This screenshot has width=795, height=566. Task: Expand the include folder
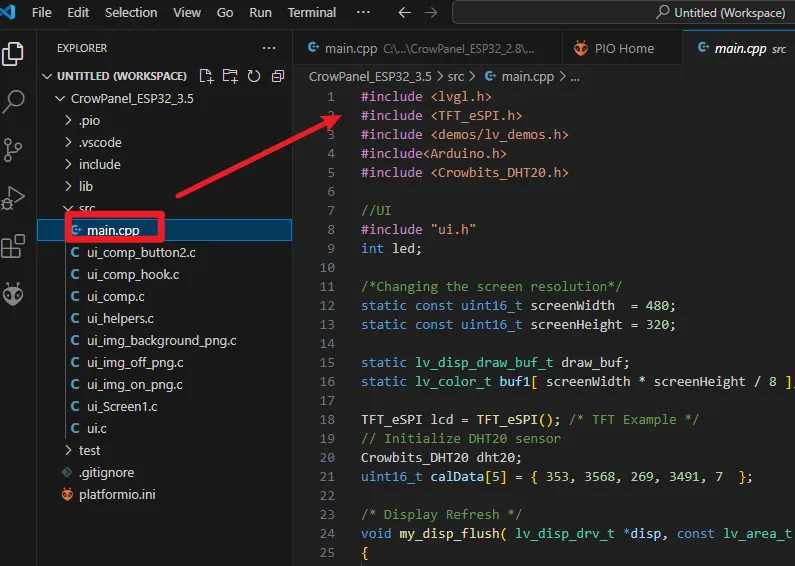click(99, 165)
